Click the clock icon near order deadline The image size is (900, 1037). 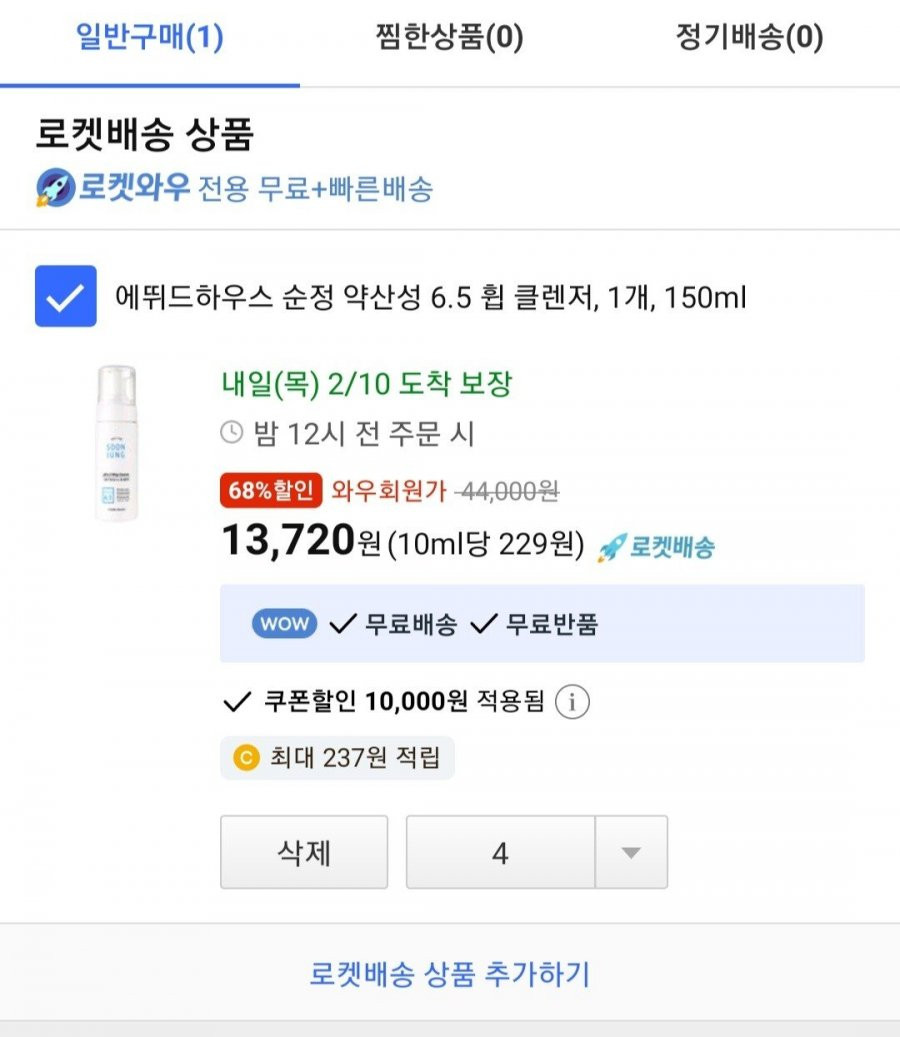(x=231, y=433)
